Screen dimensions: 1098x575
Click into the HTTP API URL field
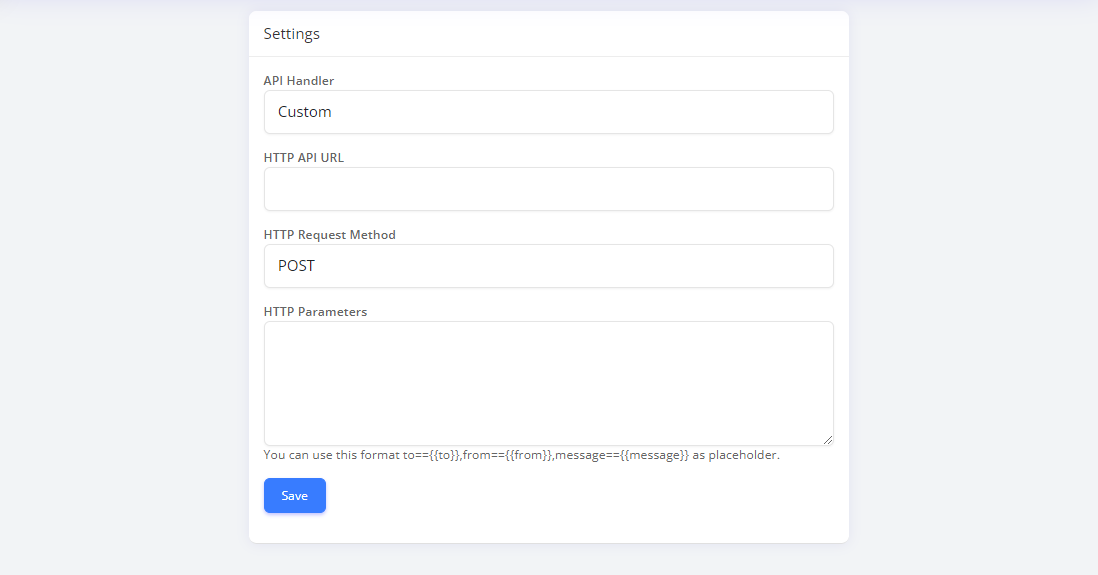(x=548, y=189)
